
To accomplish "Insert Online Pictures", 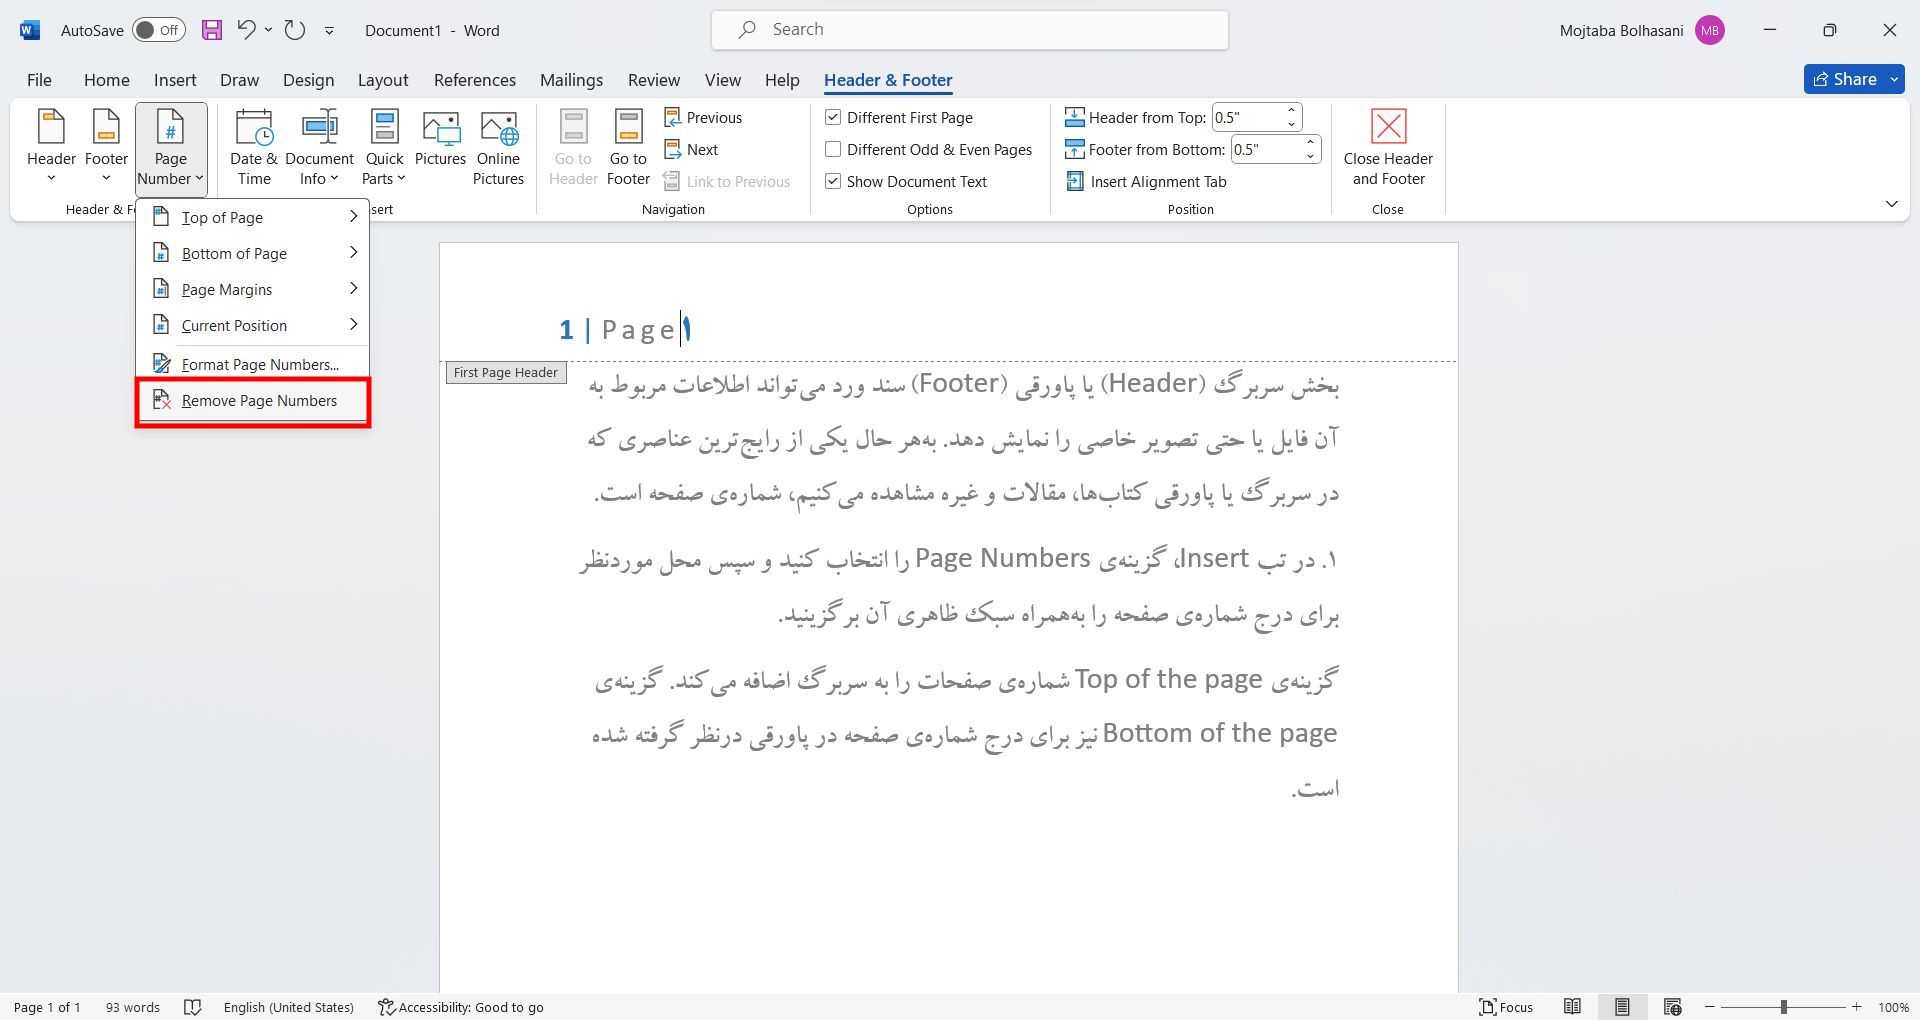I will (498, 148).
